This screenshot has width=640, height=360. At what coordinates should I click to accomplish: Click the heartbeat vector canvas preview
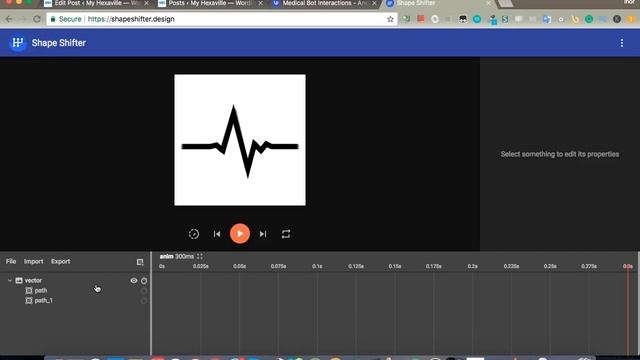pyautogui.click(x=240, y=140)
